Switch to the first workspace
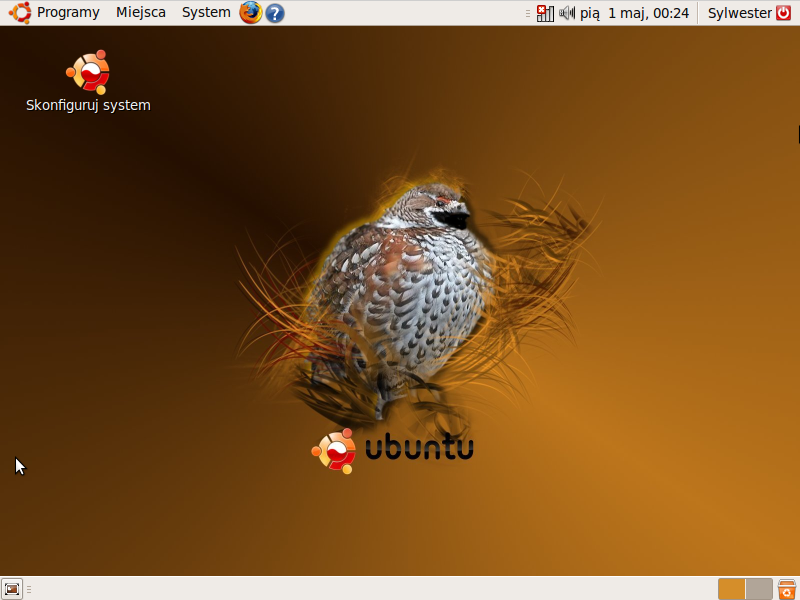 coord(731,589)
